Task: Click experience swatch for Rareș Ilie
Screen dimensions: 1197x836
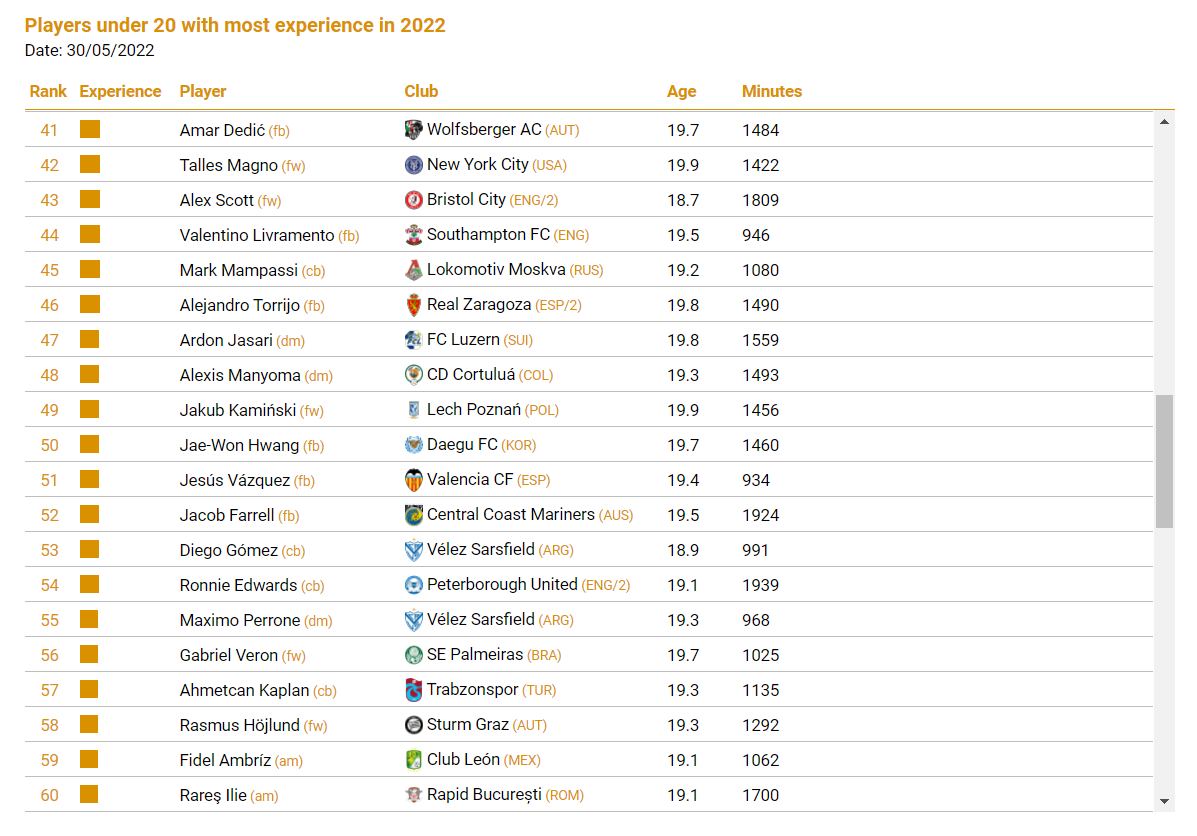Action: tap(90, 794)
